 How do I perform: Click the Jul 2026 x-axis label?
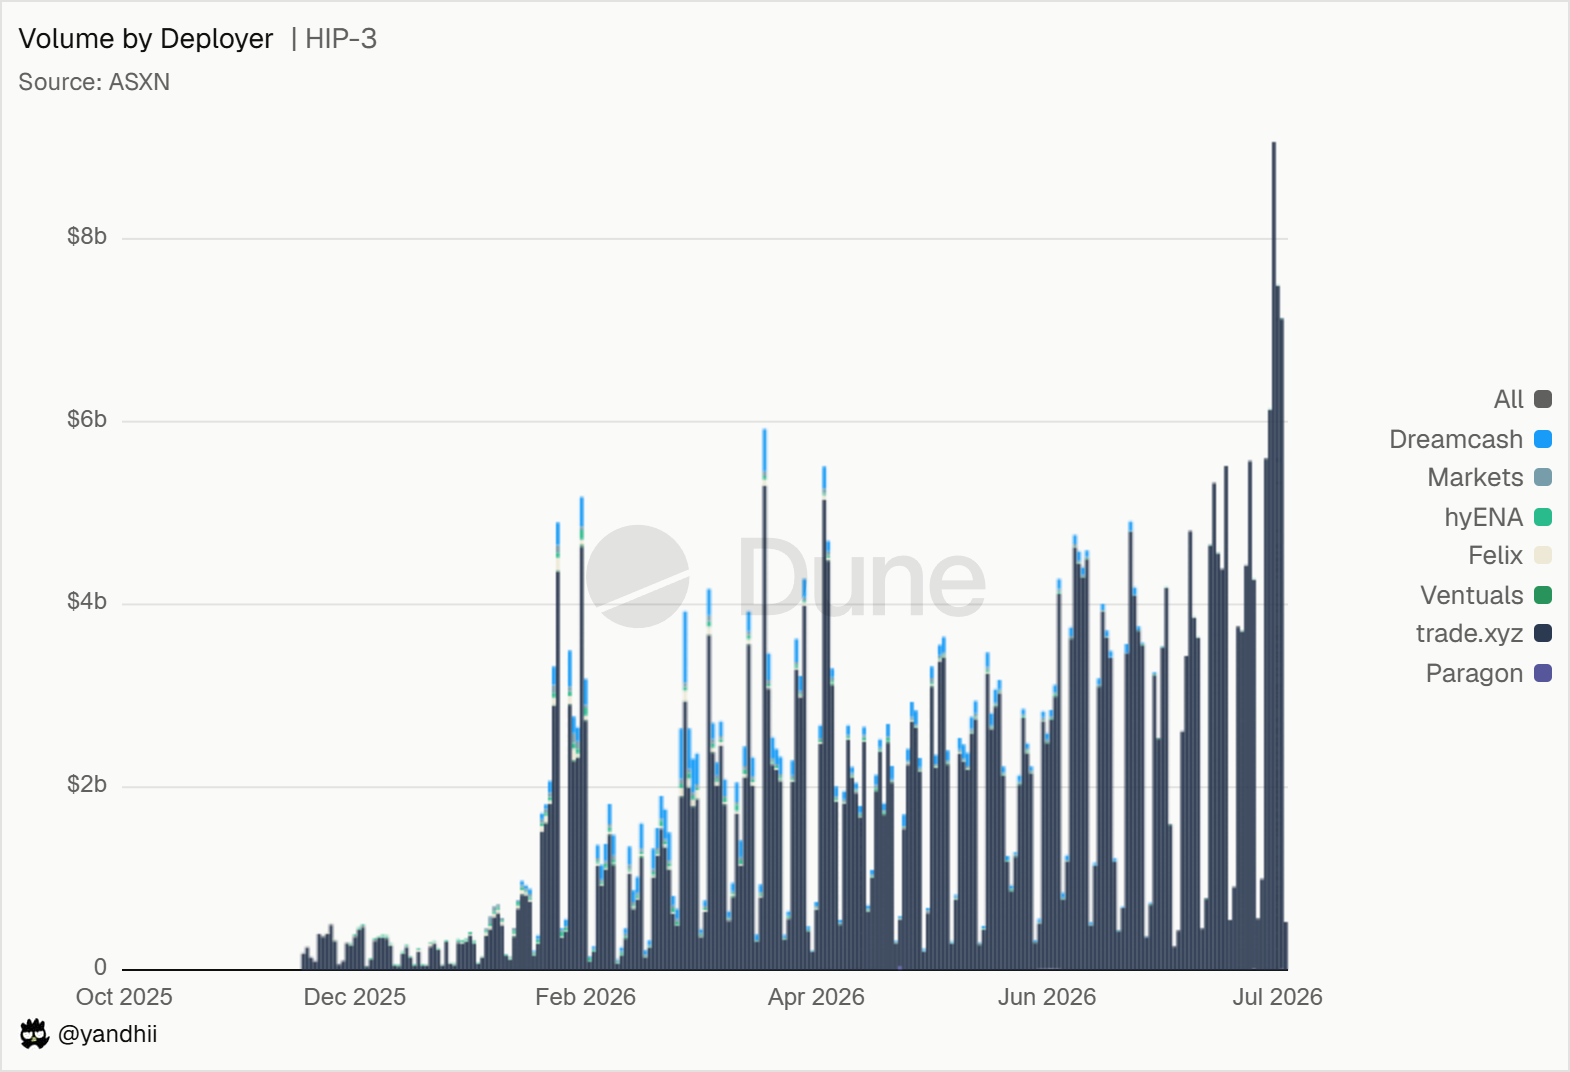click(1277, 997)
